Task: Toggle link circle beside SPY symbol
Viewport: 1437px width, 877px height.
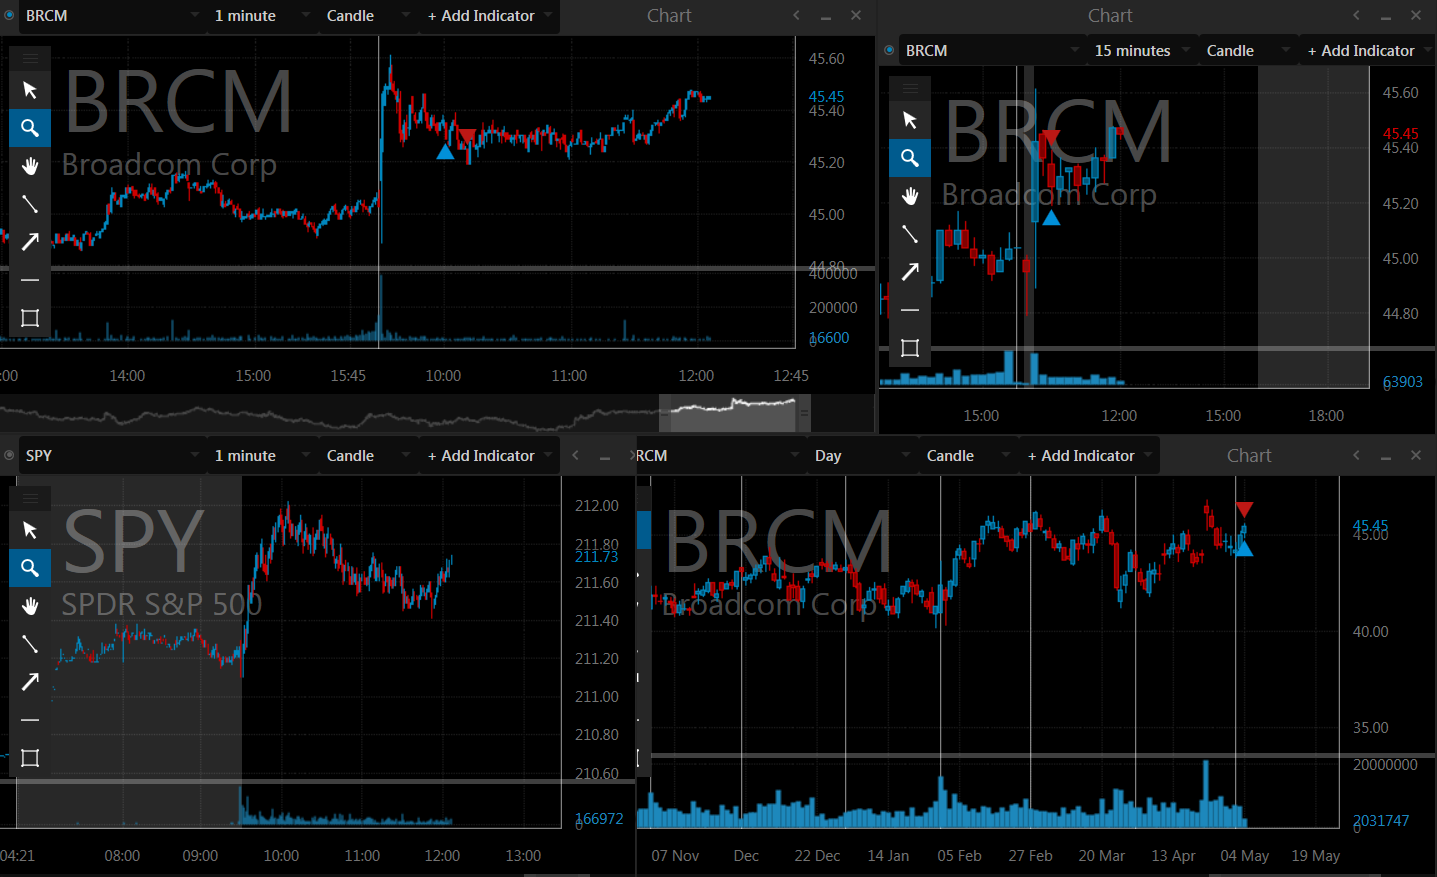Action: point(9,455)
